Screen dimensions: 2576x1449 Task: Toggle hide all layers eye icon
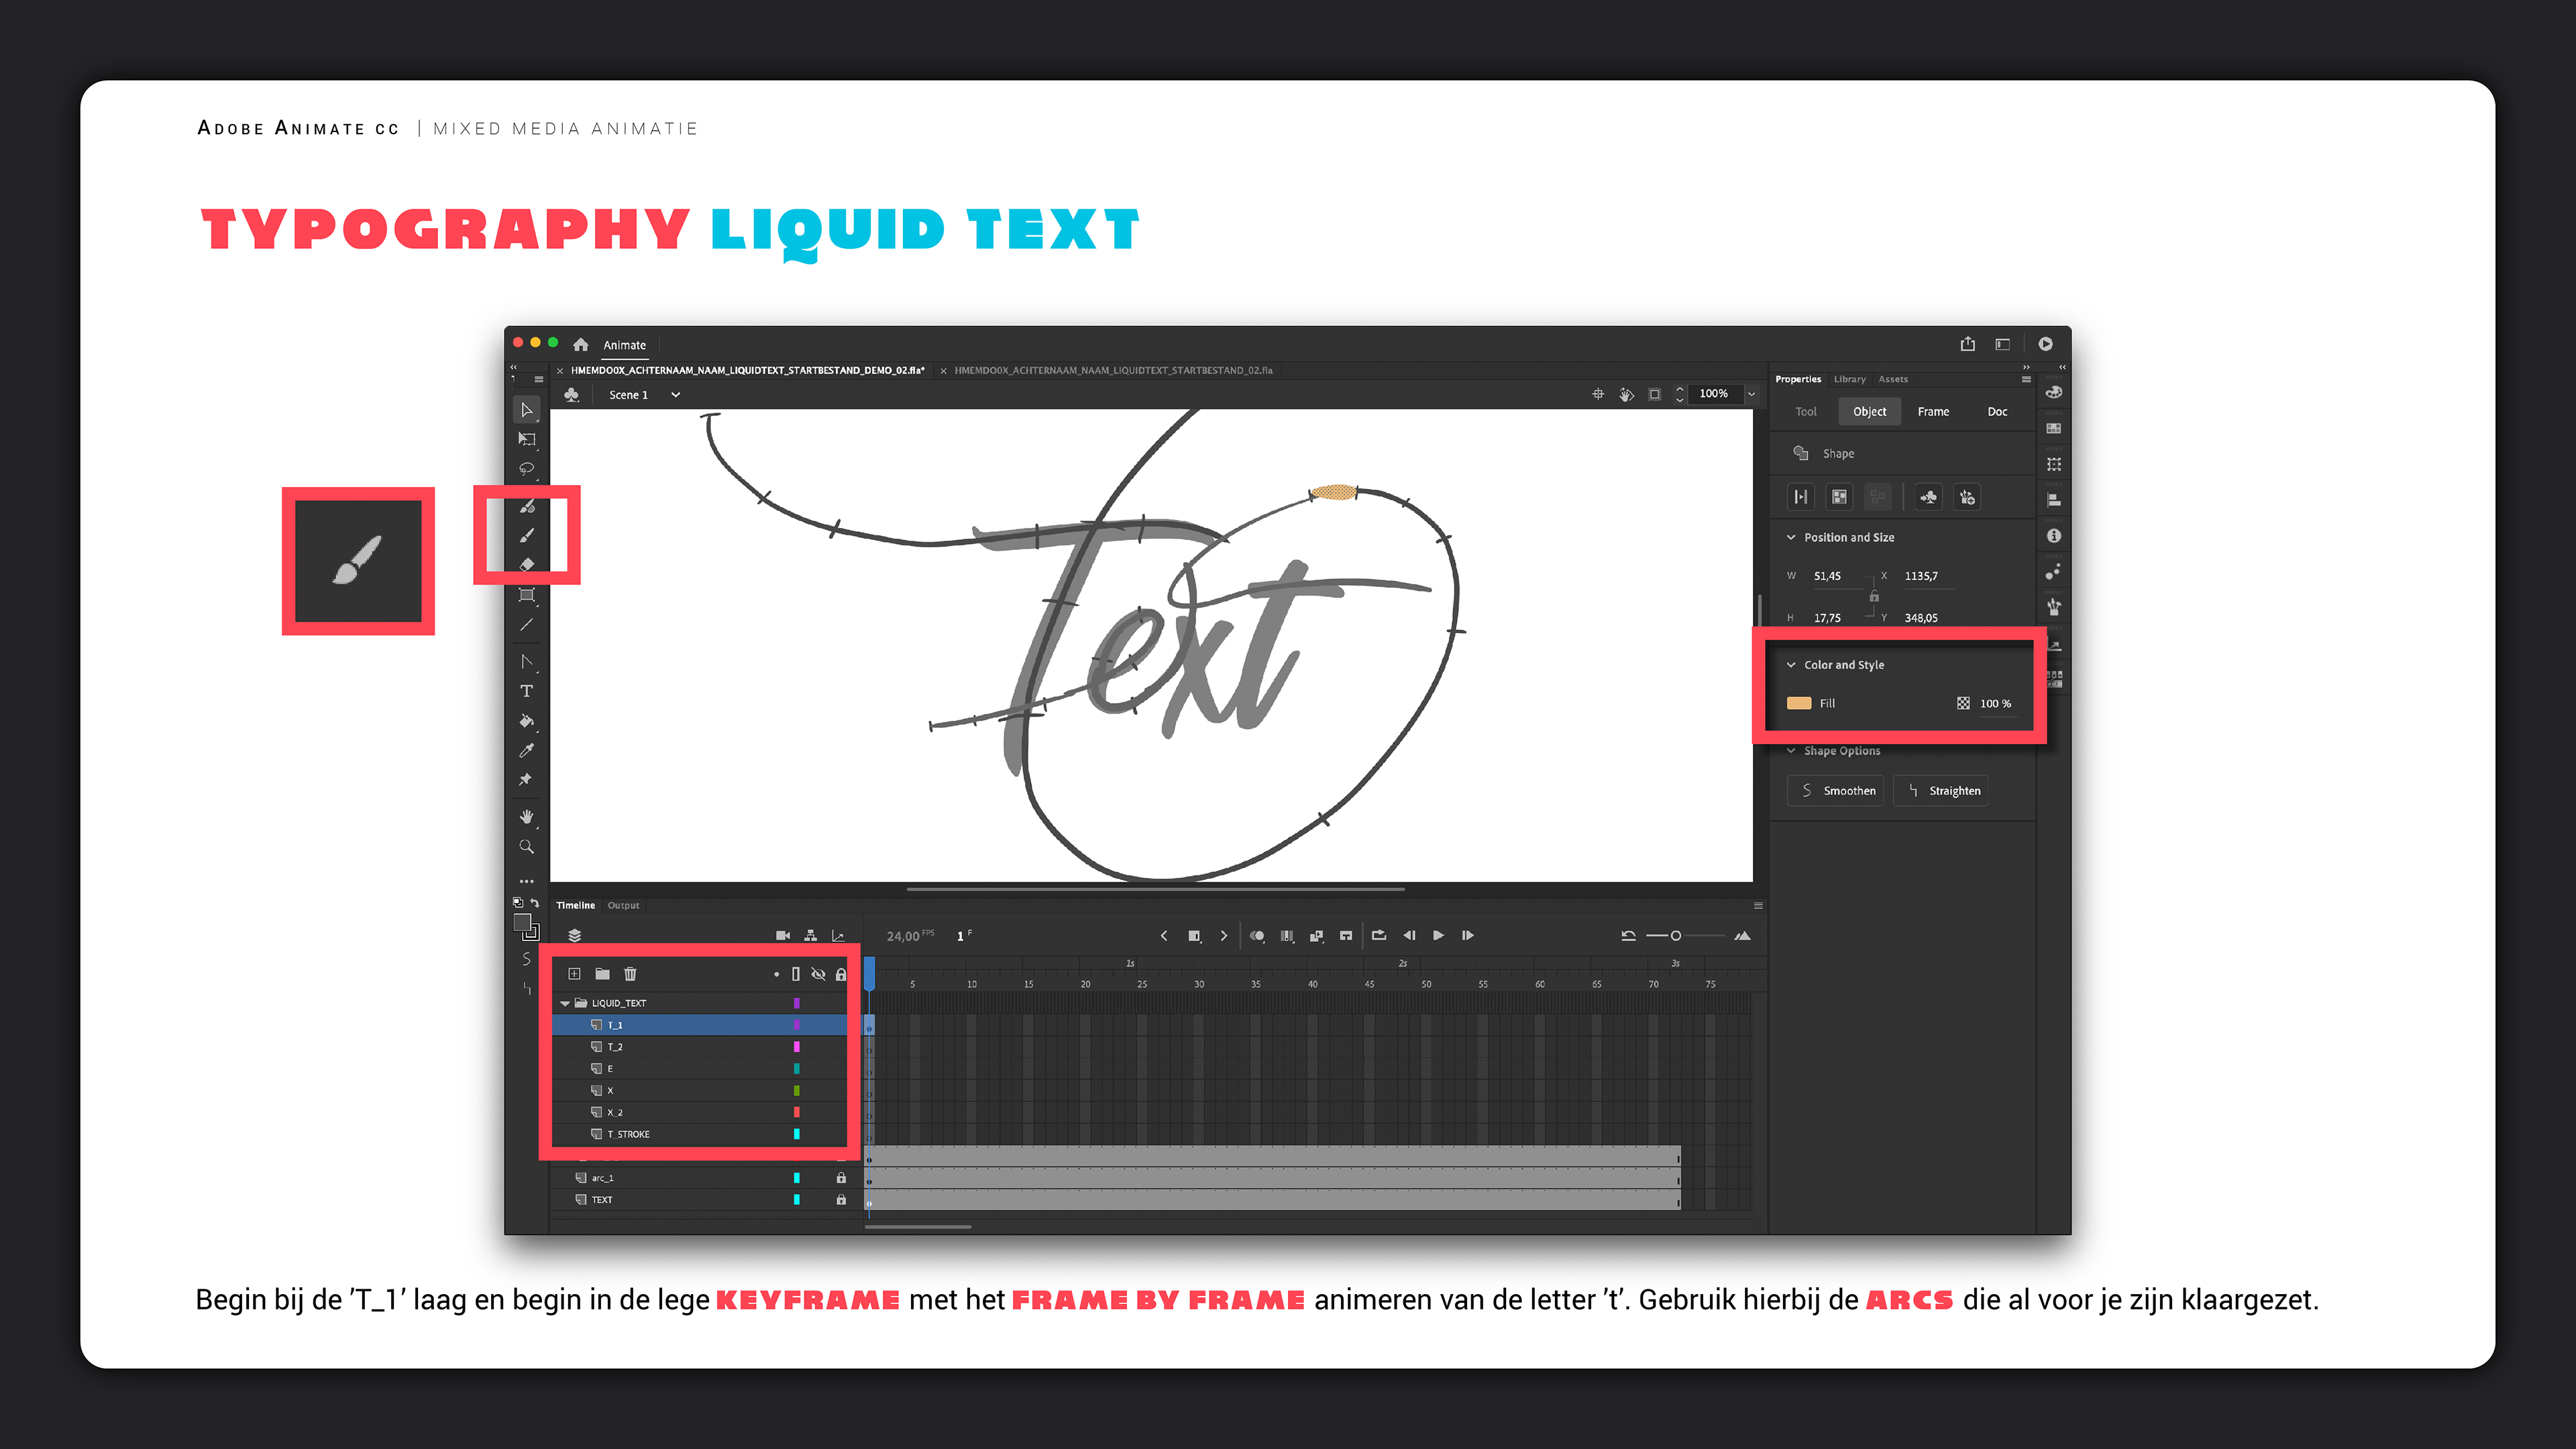coord(818,974)
